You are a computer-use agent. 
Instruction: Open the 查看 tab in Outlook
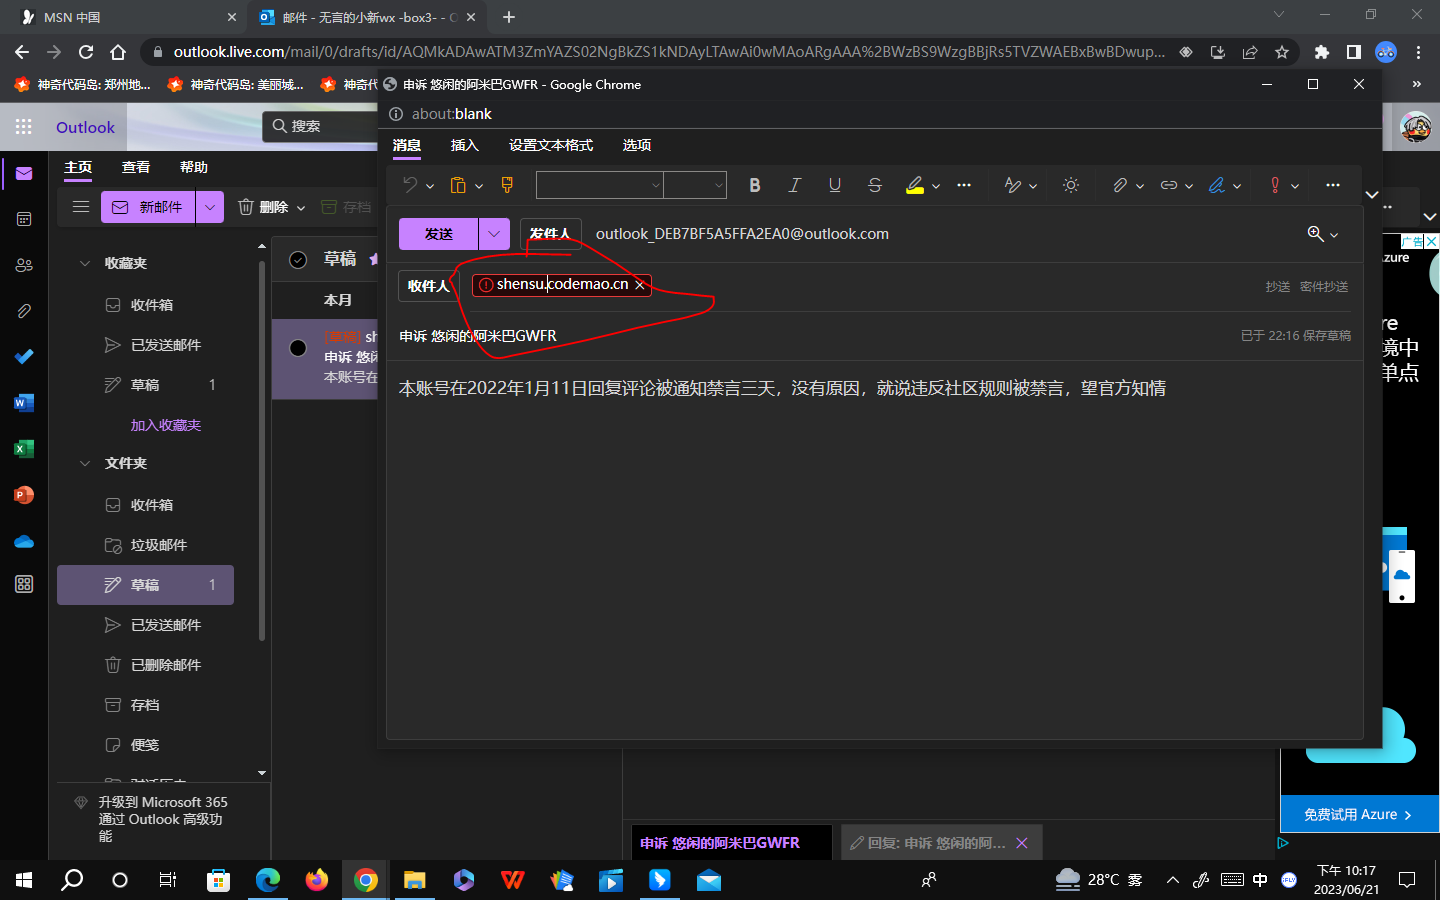click(x=136, y=167)
